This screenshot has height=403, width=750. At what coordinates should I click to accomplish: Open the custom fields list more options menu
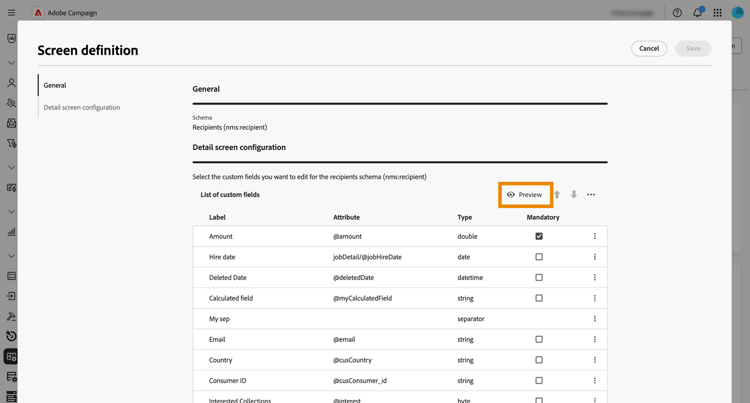[x=591, y=195]
